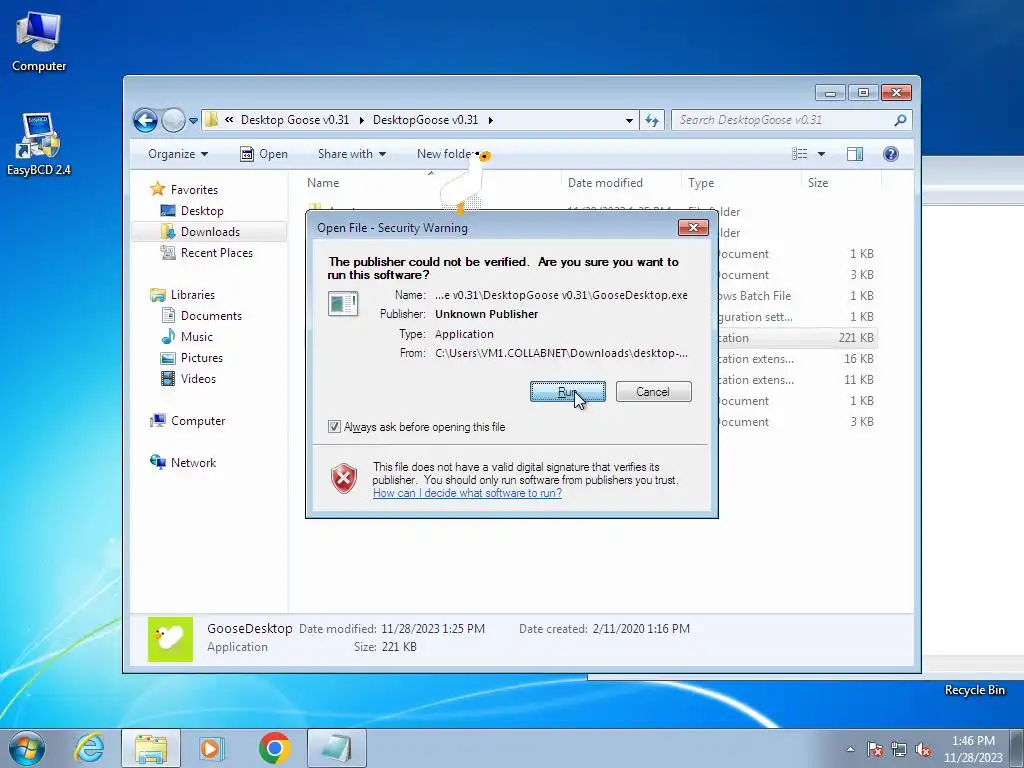The image size is (1024, 768).
Task: Click the network tray icon
Action: [x=899, y=749]
